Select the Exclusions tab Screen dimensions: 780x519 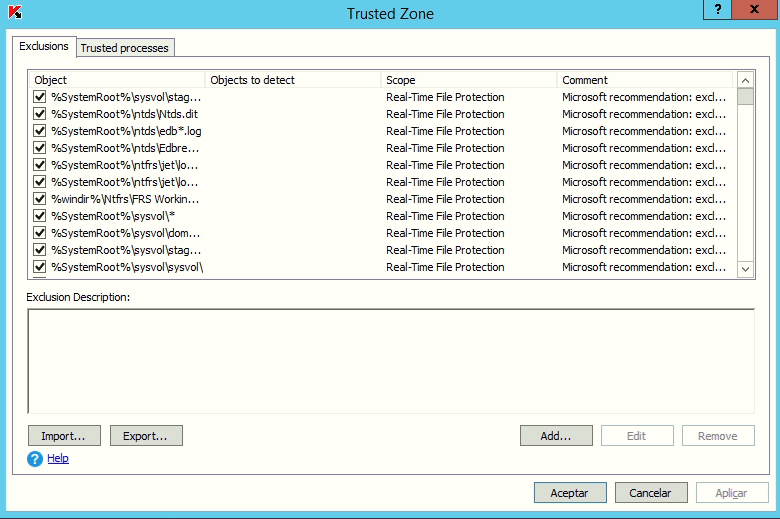pos(44,46)
